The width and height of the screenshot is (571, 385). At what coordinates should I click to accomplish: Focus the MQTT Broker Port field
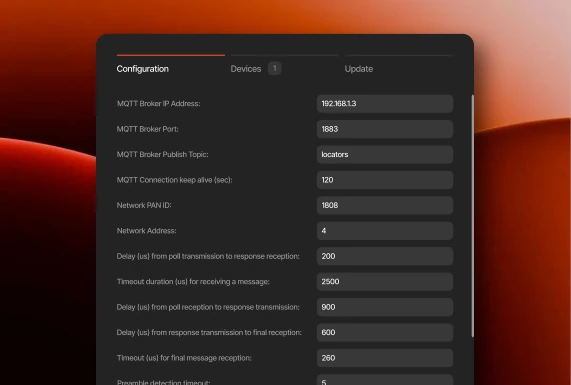tap(385, 129)
